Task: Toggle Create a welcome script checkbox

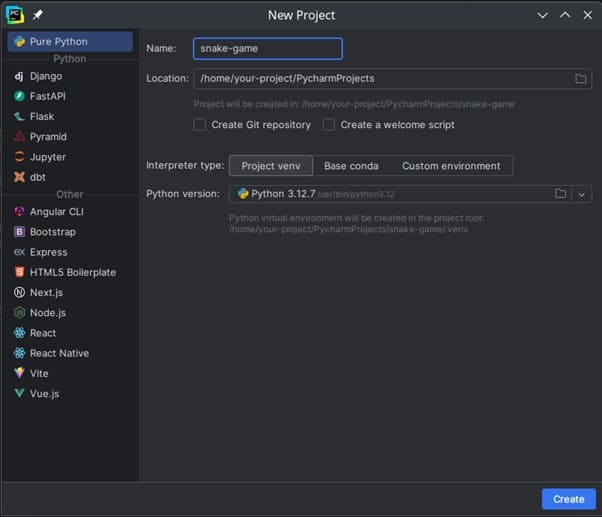Action: click(329, 125)
